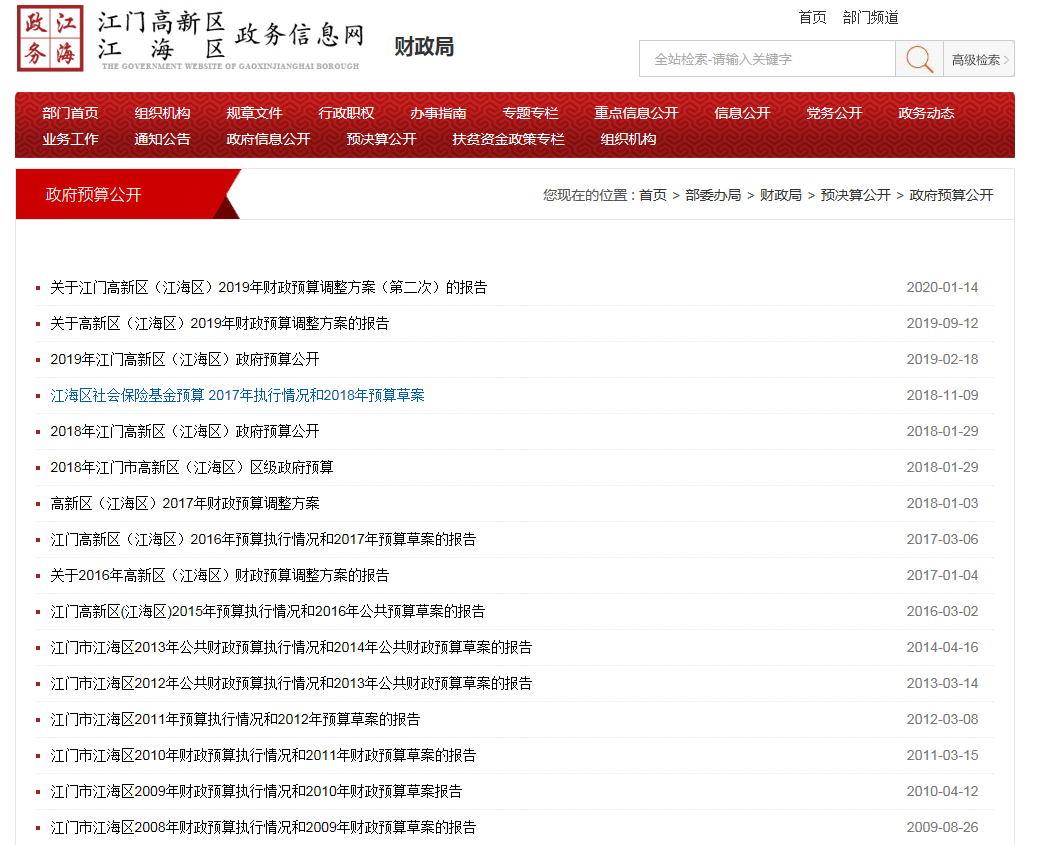Image resolution: width=1047 pixels, height=845 pixels.
Task: Open the 首页 link at top
Action: point(812,18)
